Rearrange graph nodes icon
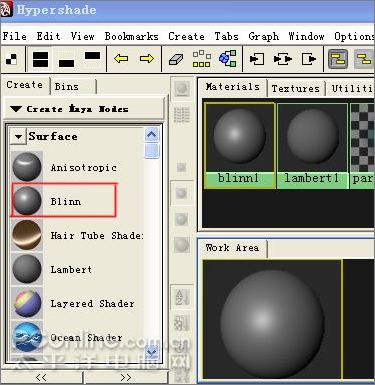 202,59
